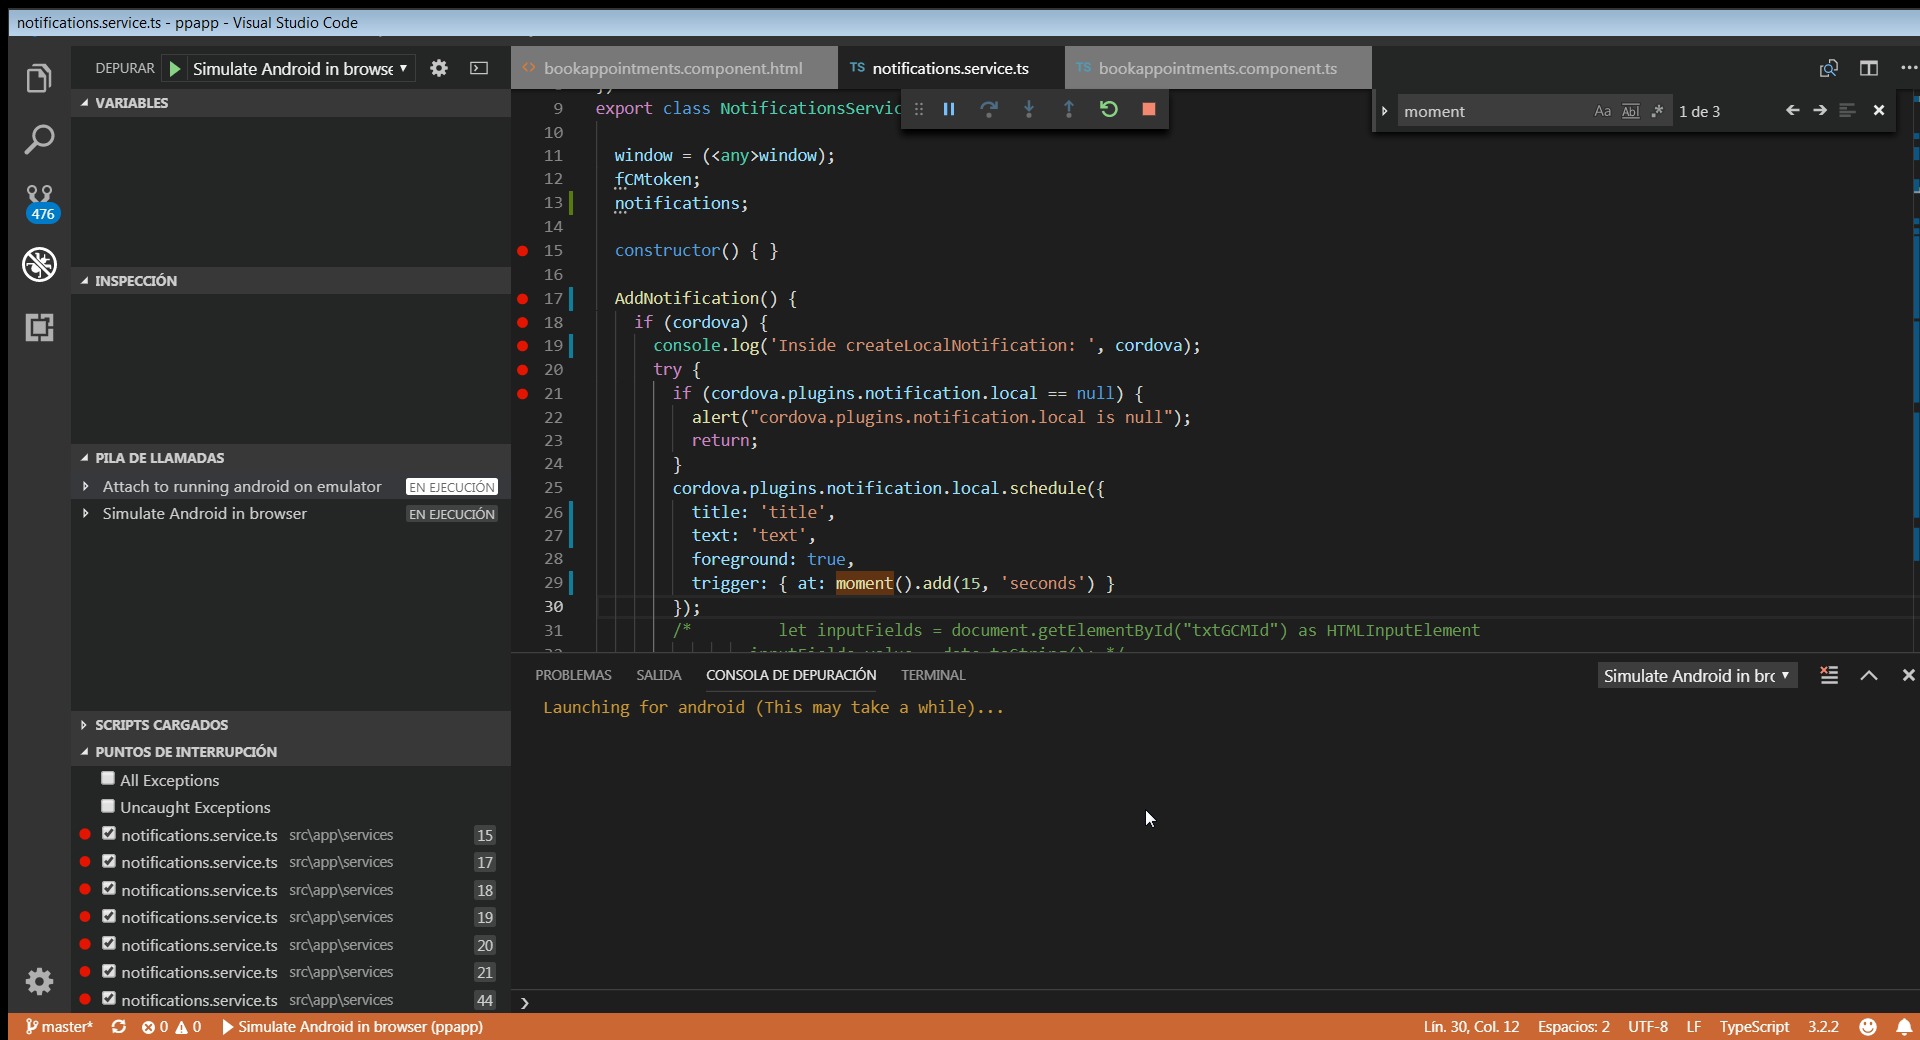Open the Simulate Android in browser debug dropdown

[x=404, y=68]
